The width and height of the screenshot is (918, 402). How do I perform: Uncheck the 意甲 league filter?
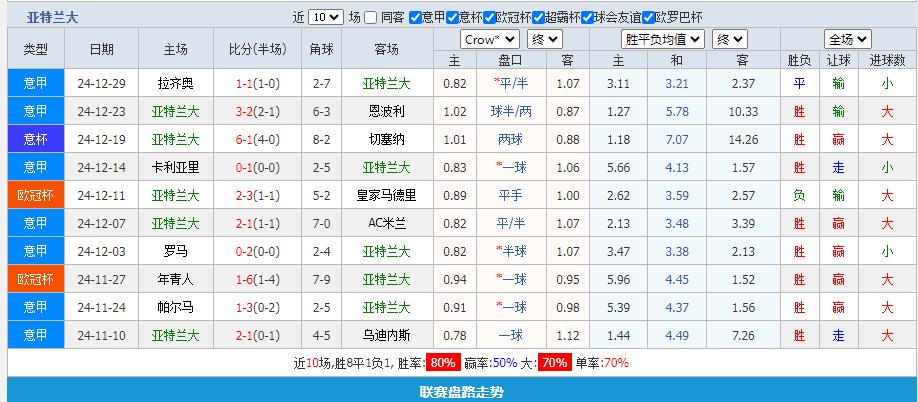[x=415, y=17]
